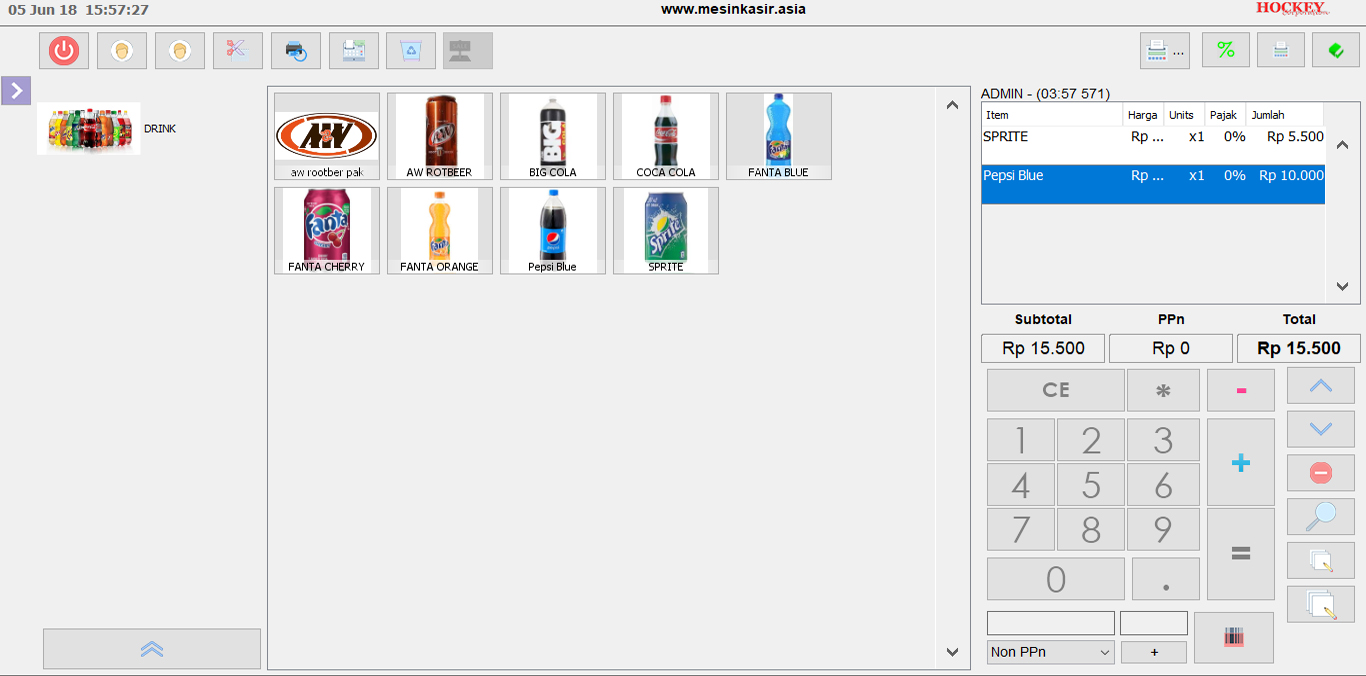
Task: Focus the small input field beside barcode field
Action: 1154,623
